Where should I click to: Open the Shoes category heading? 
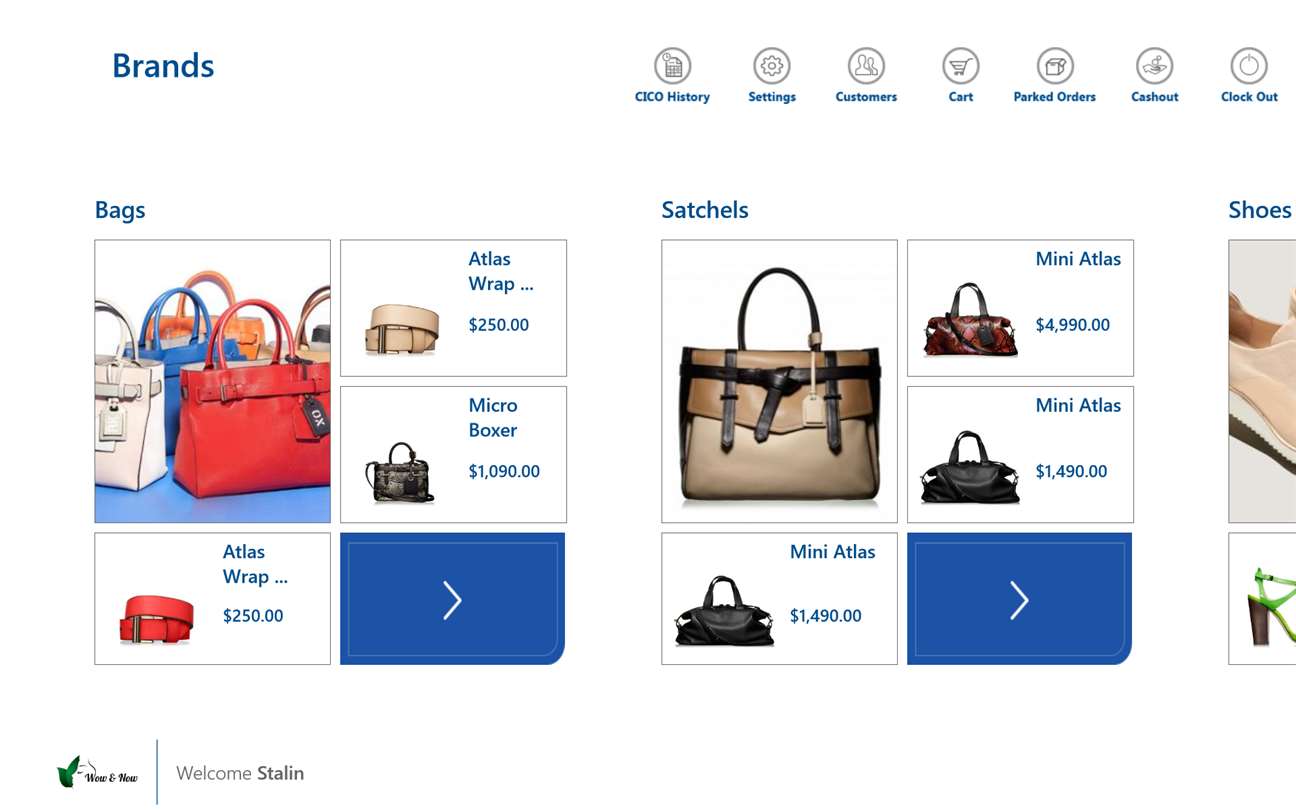(1260, 210)
